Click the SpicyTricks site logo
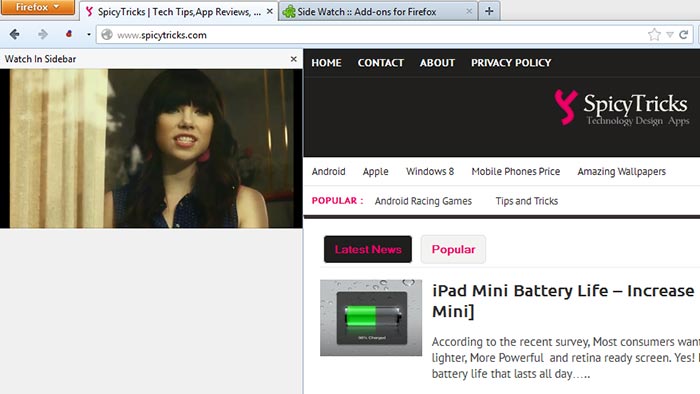The height and width of the screenshot is (394, 700). [x=622, y=108]
